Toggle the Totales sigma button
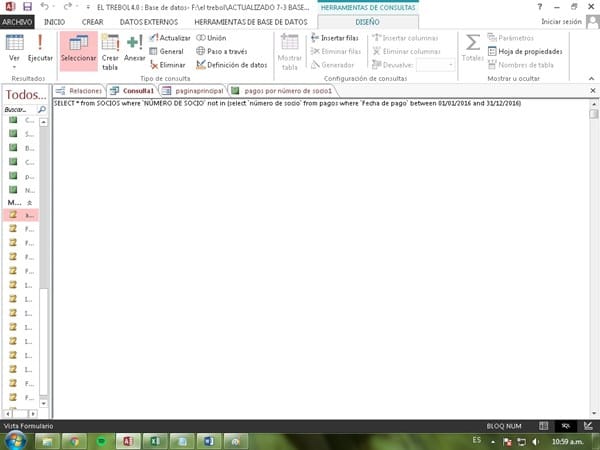 [473, 48]
